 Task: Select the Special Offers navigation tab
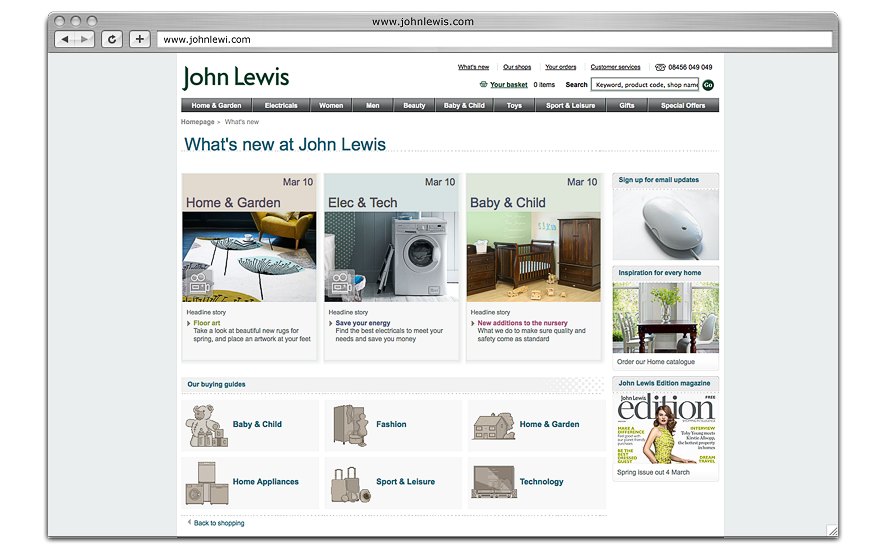point(683,105)
